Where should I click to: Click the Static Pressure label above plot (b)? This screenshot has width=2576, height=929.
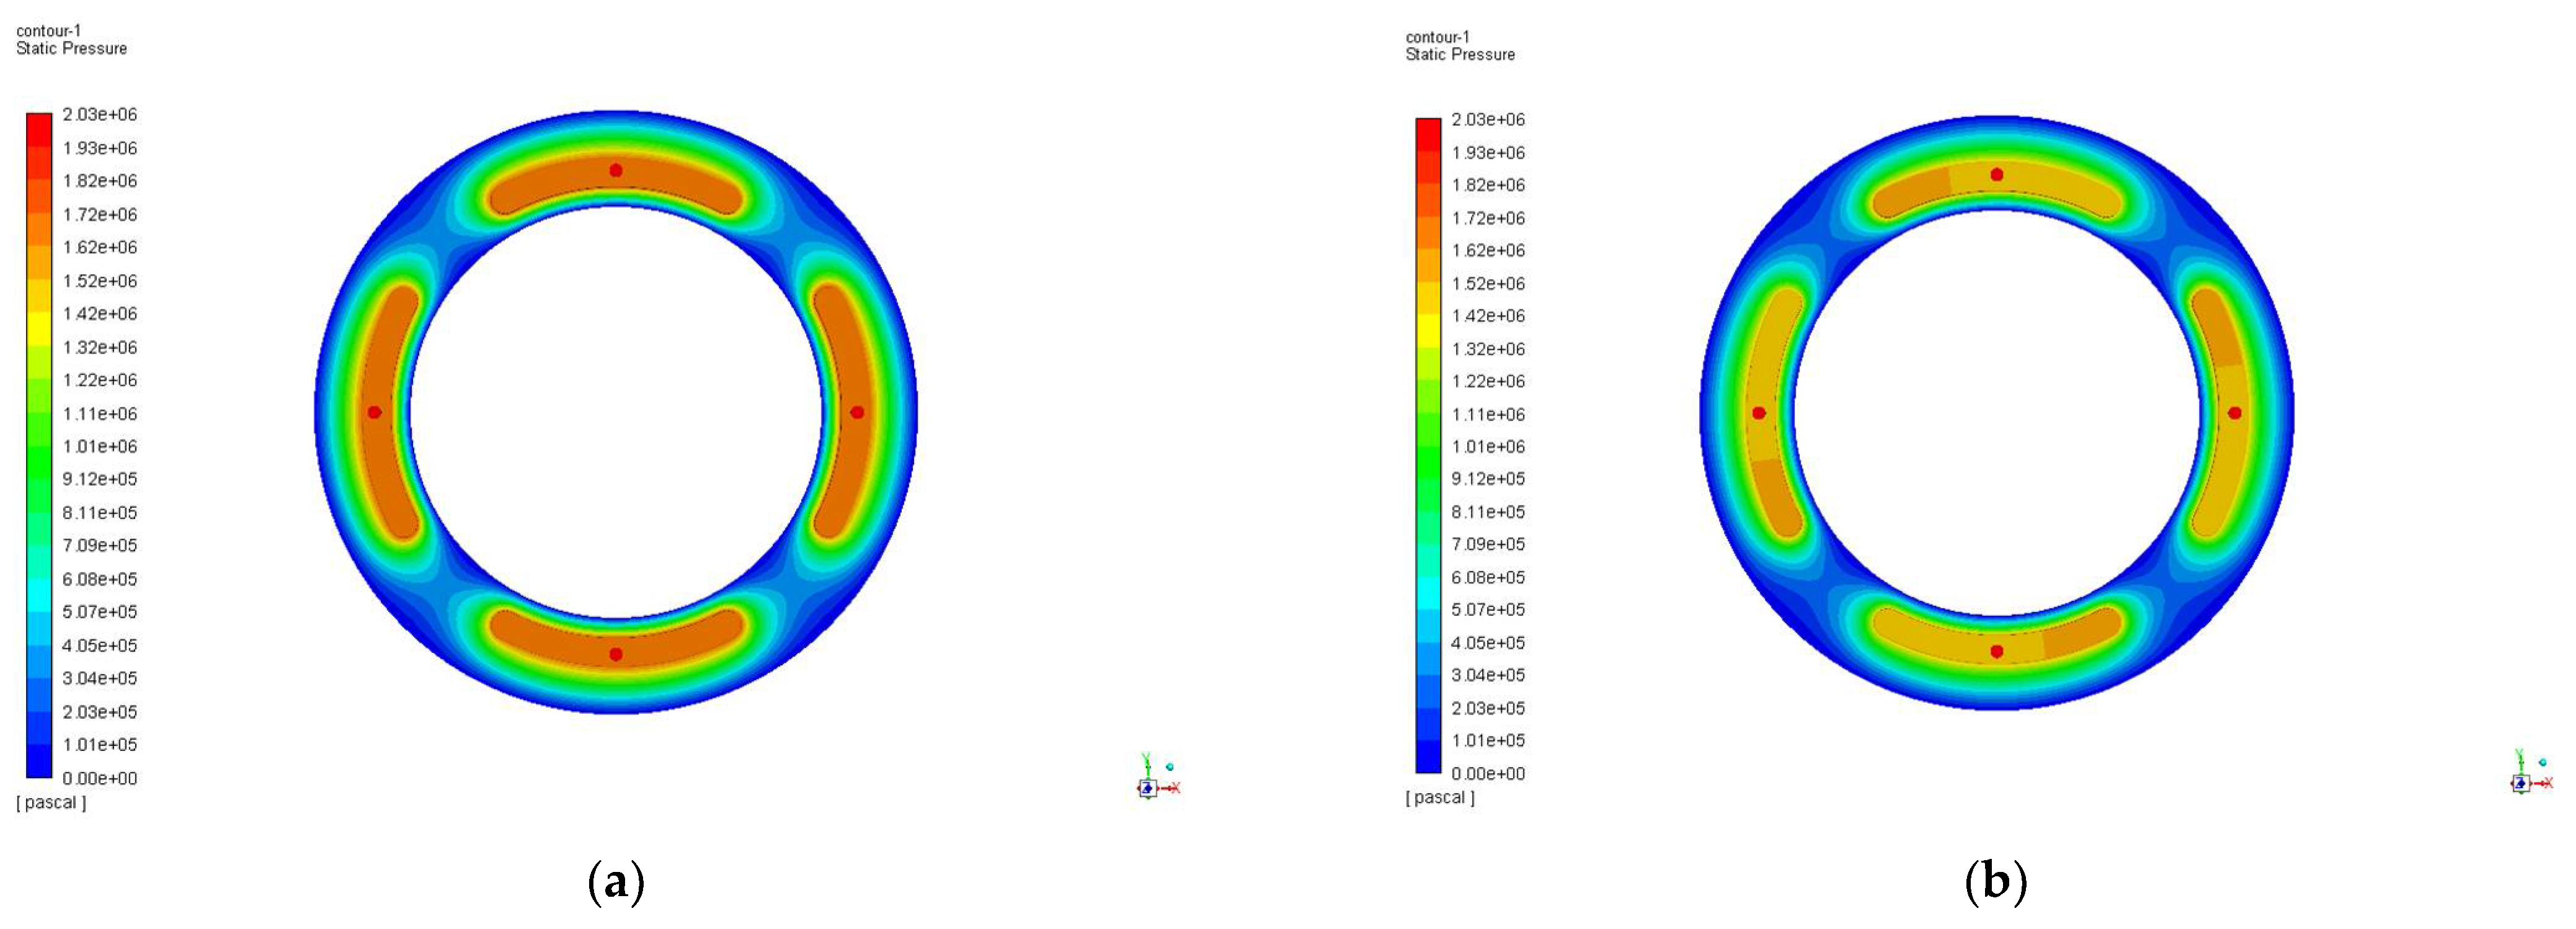(1460, 54)
